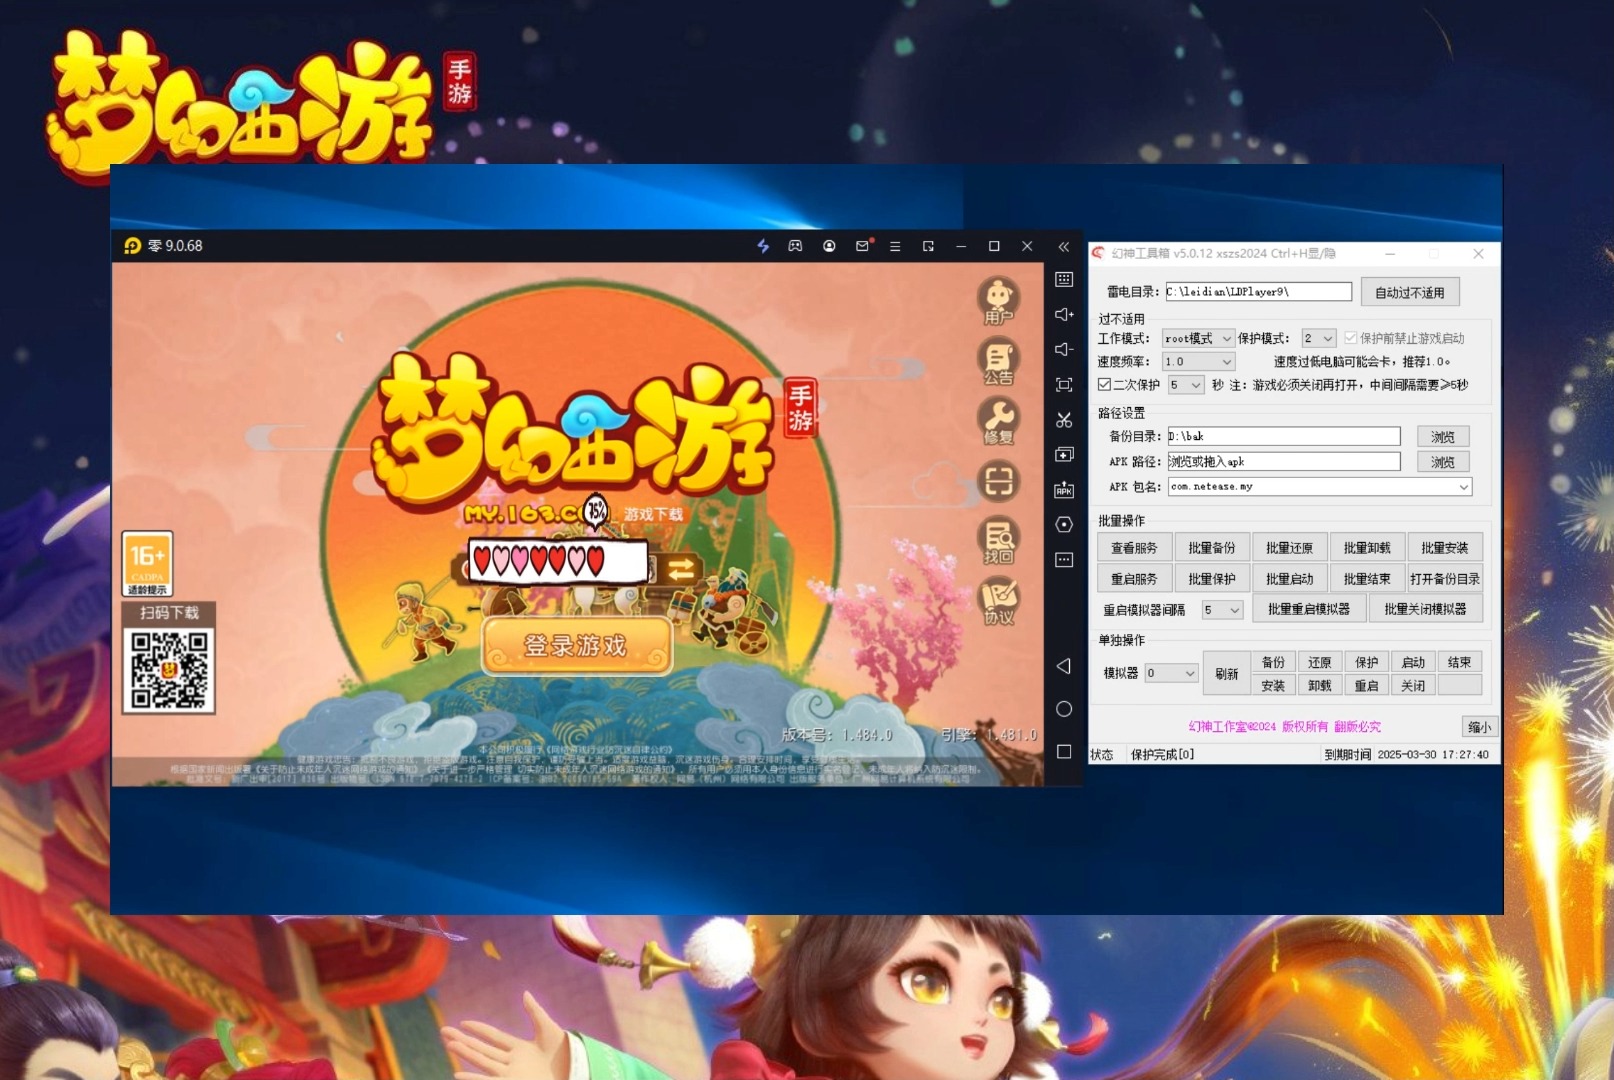Open the 协议 agreement icon
Viewport: 1614px width, 1080px height.
pyautogui.click(x=998, y=599)
